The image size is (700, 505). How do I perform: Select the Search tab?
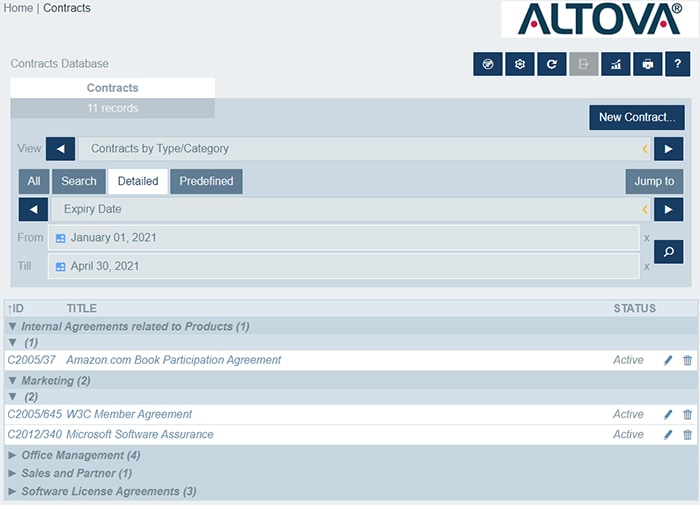79,181
